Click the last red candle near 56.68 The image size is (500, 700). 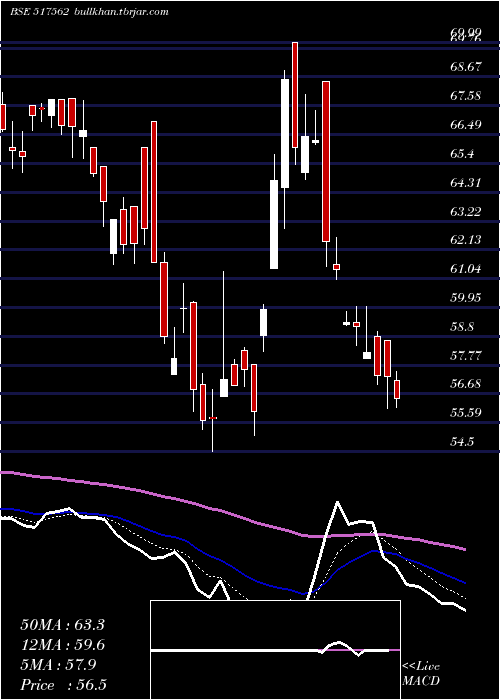(397, 389)
